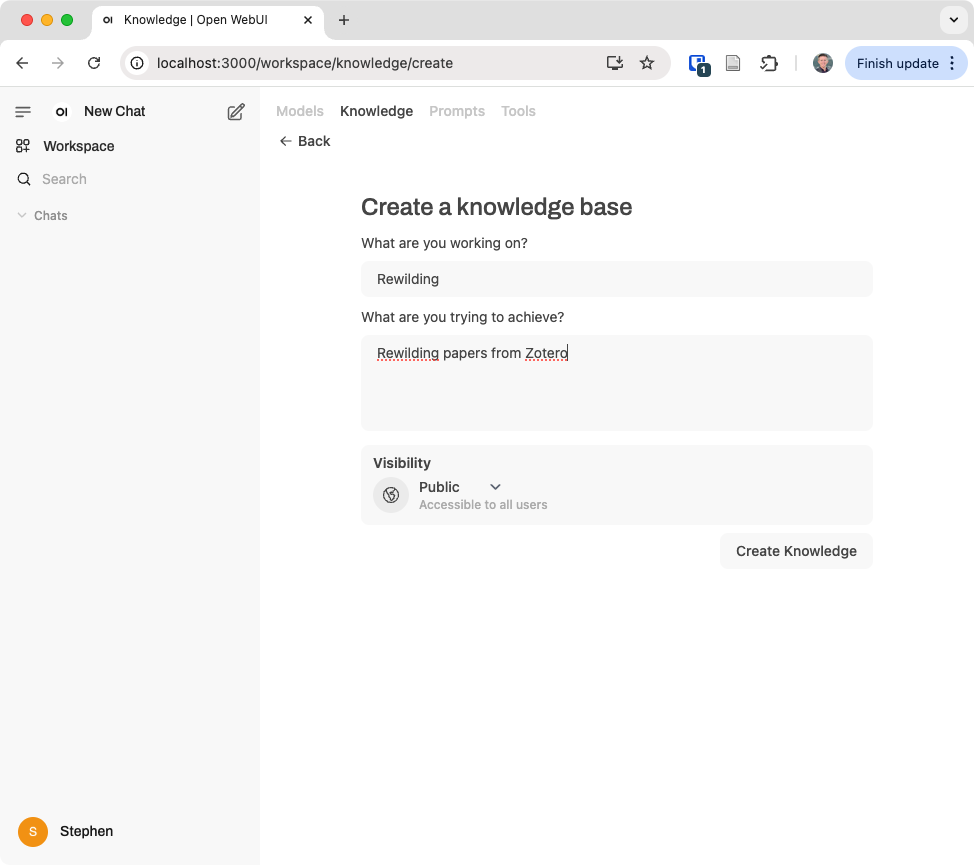Click the install app icon in address bar
The image size is (974, 865).
(x=614, y=62)
